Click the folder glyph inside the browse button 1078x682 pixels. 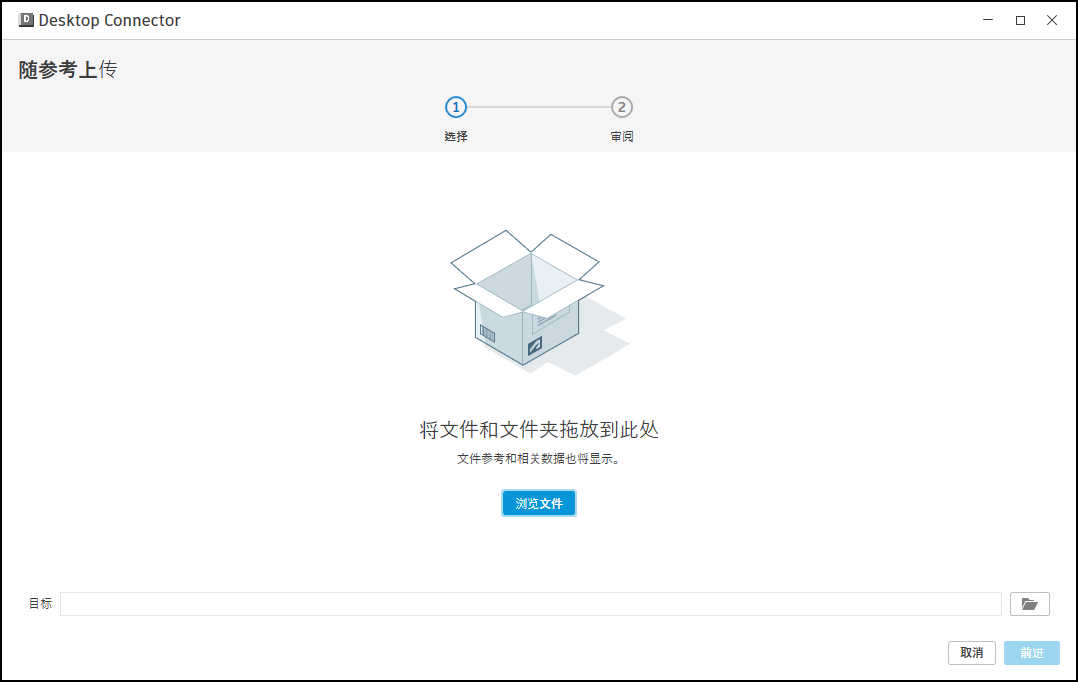(1029, 603)
